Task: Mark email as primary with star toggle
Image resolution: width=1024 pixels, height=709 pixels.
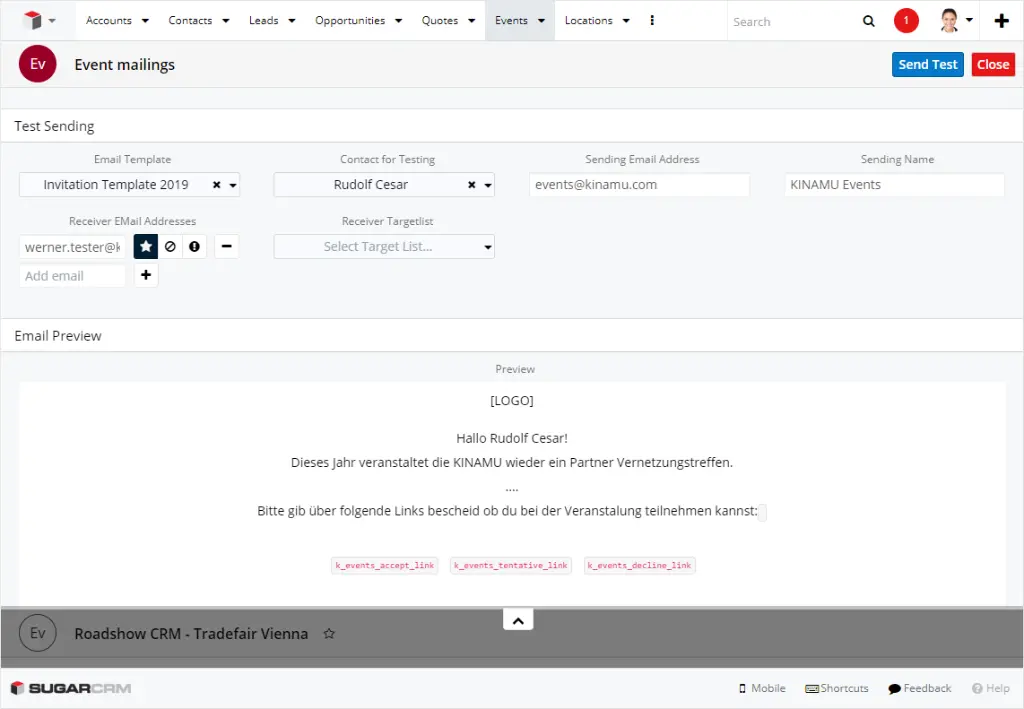Action: point(146,246)
